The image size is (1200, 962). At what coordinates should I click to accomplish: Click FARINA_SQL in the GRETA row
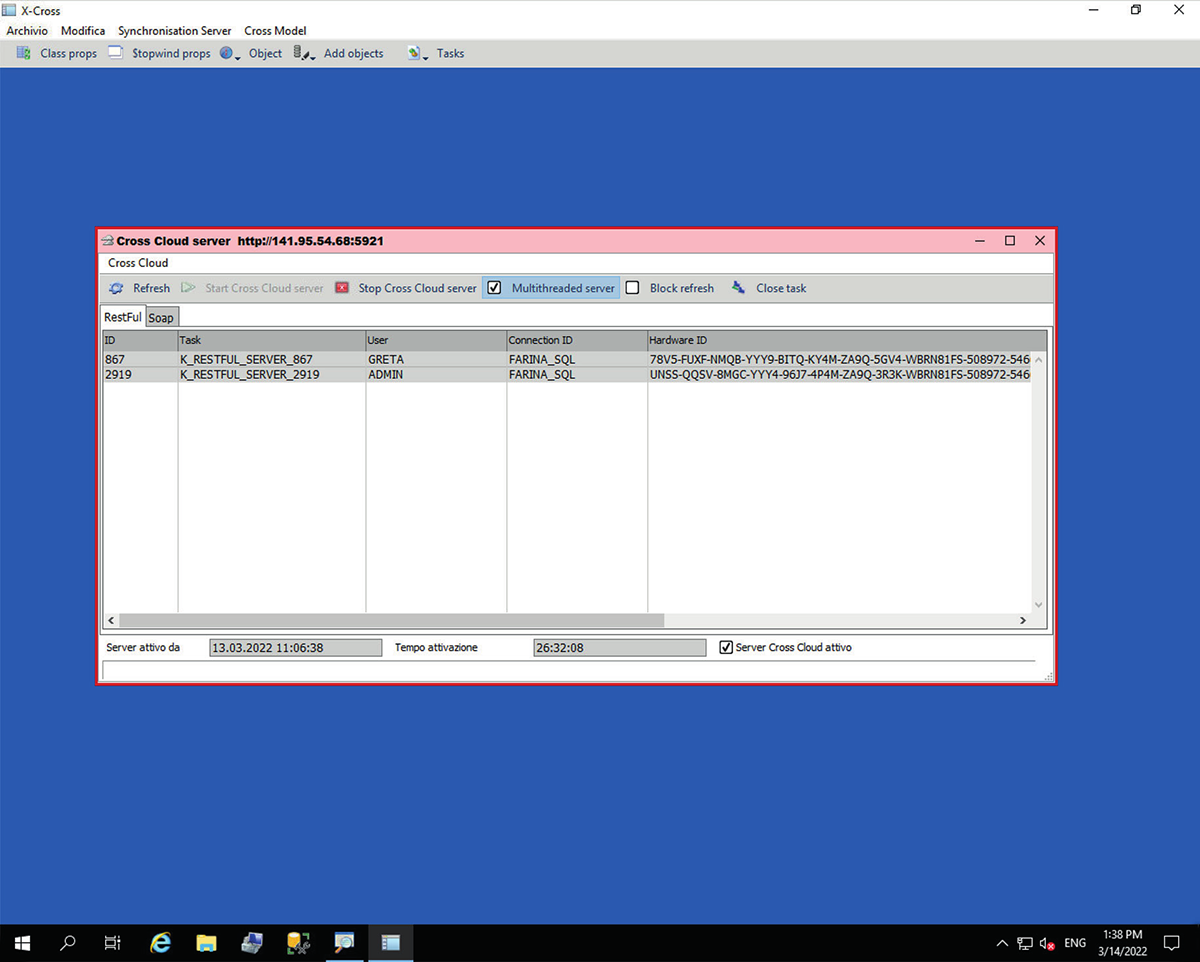pos(577,359)
